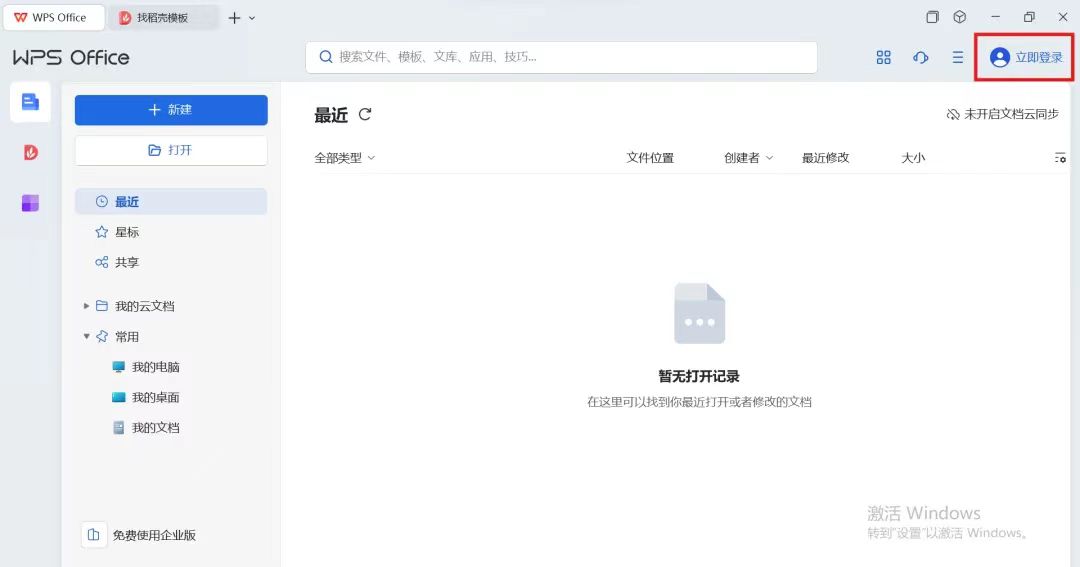
Task: Refresh the recent files list
Action: point(365,115)
